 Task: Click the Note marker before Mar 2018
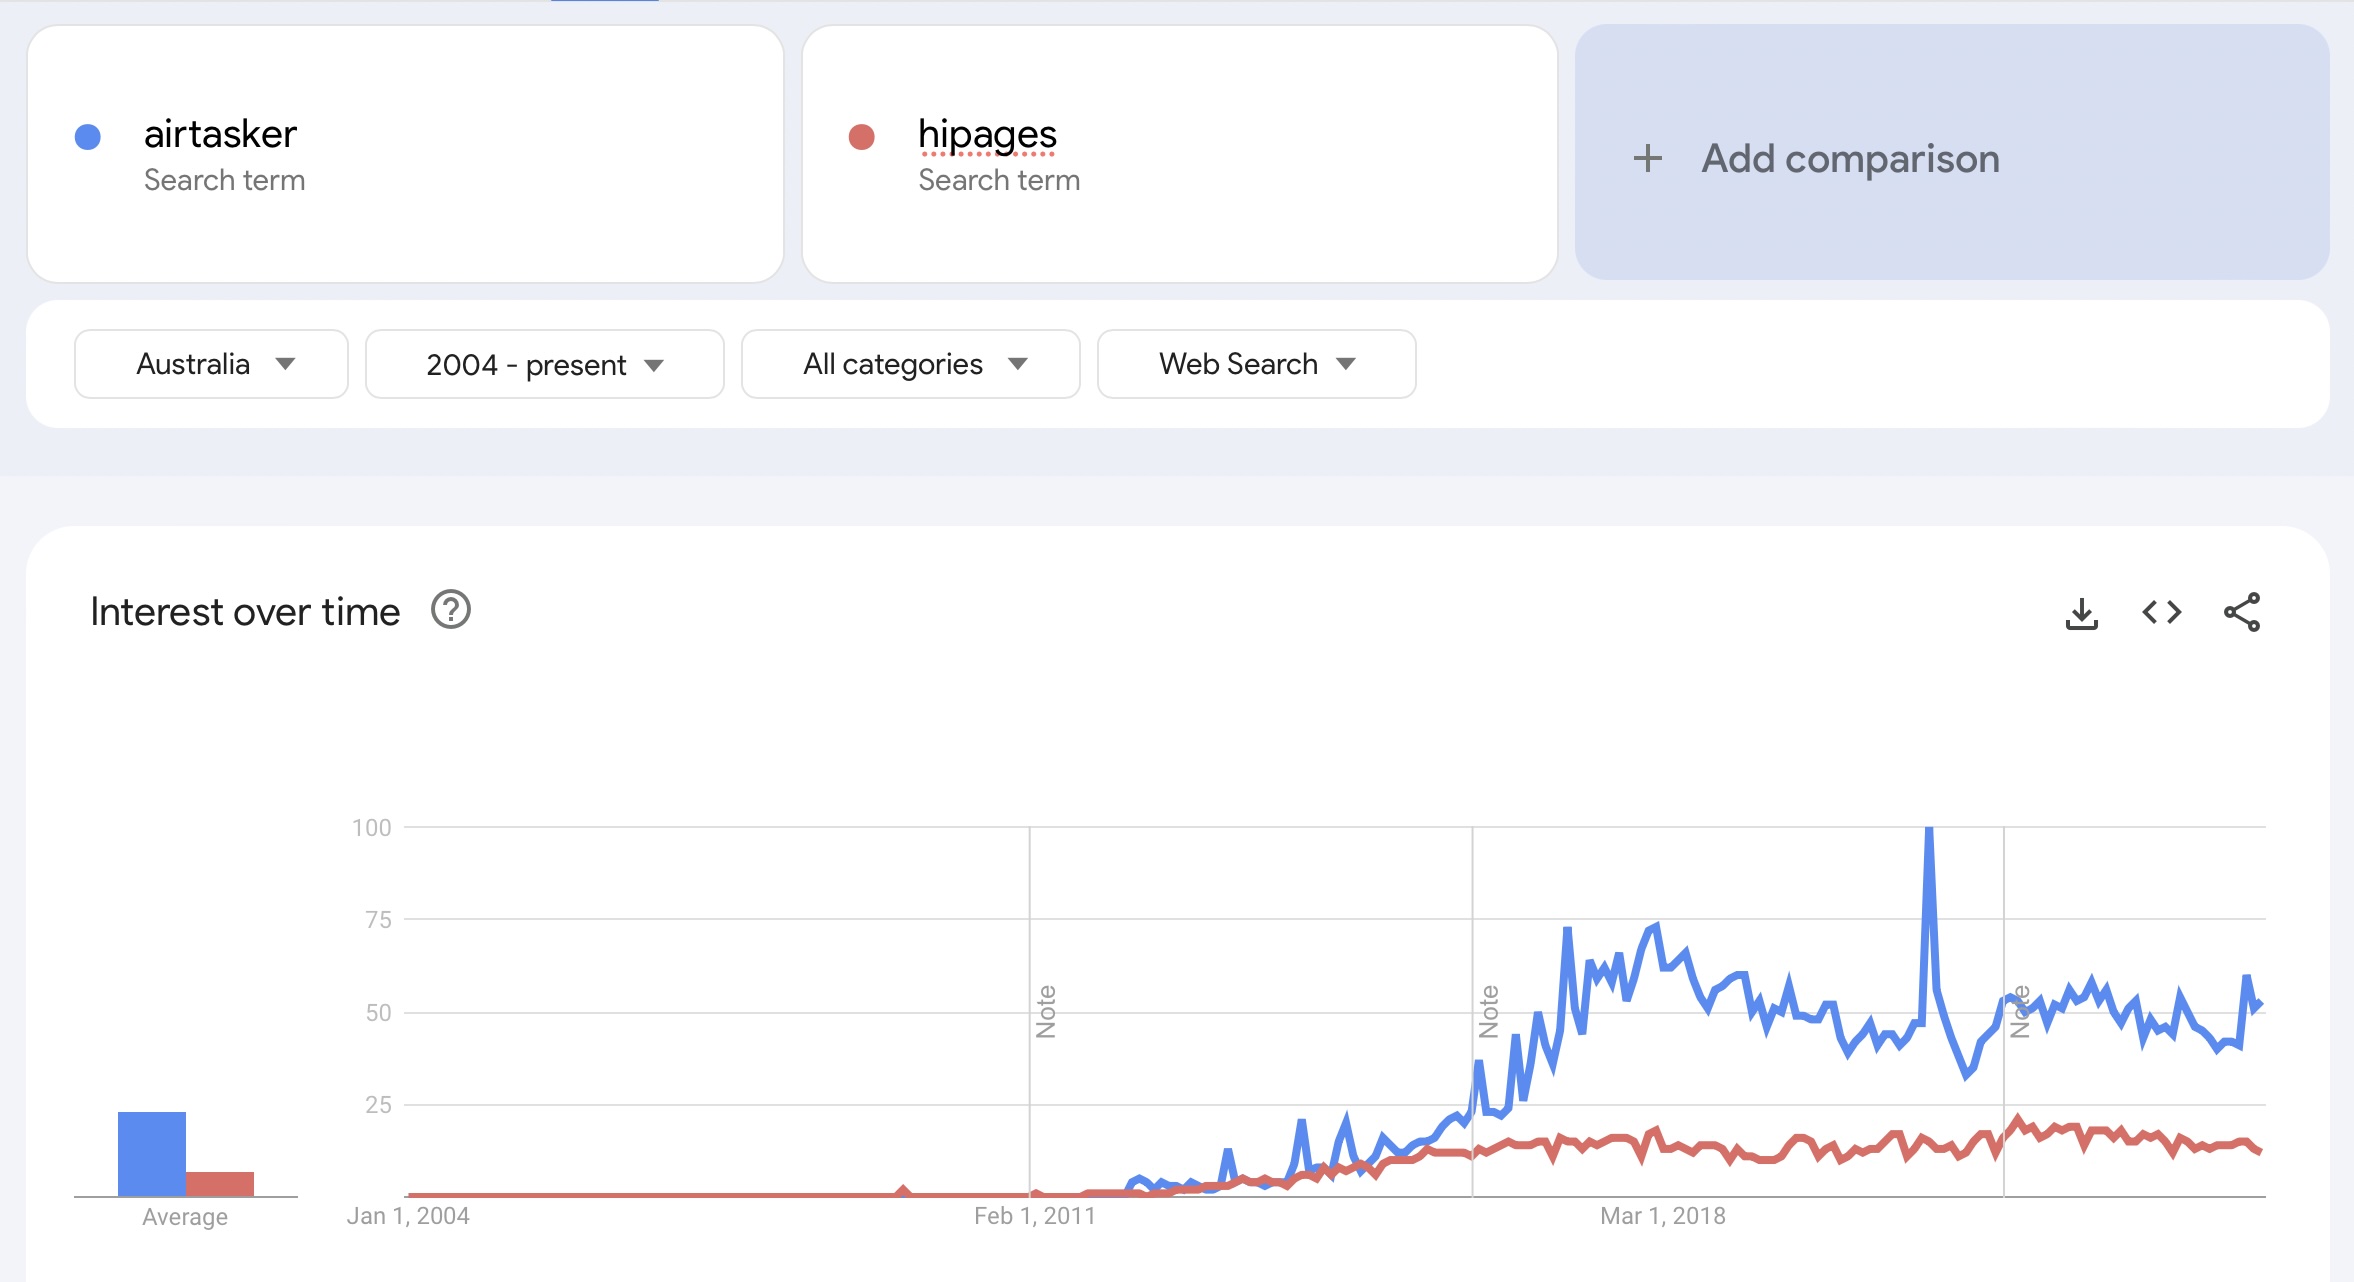[x=1489, y=1011]
